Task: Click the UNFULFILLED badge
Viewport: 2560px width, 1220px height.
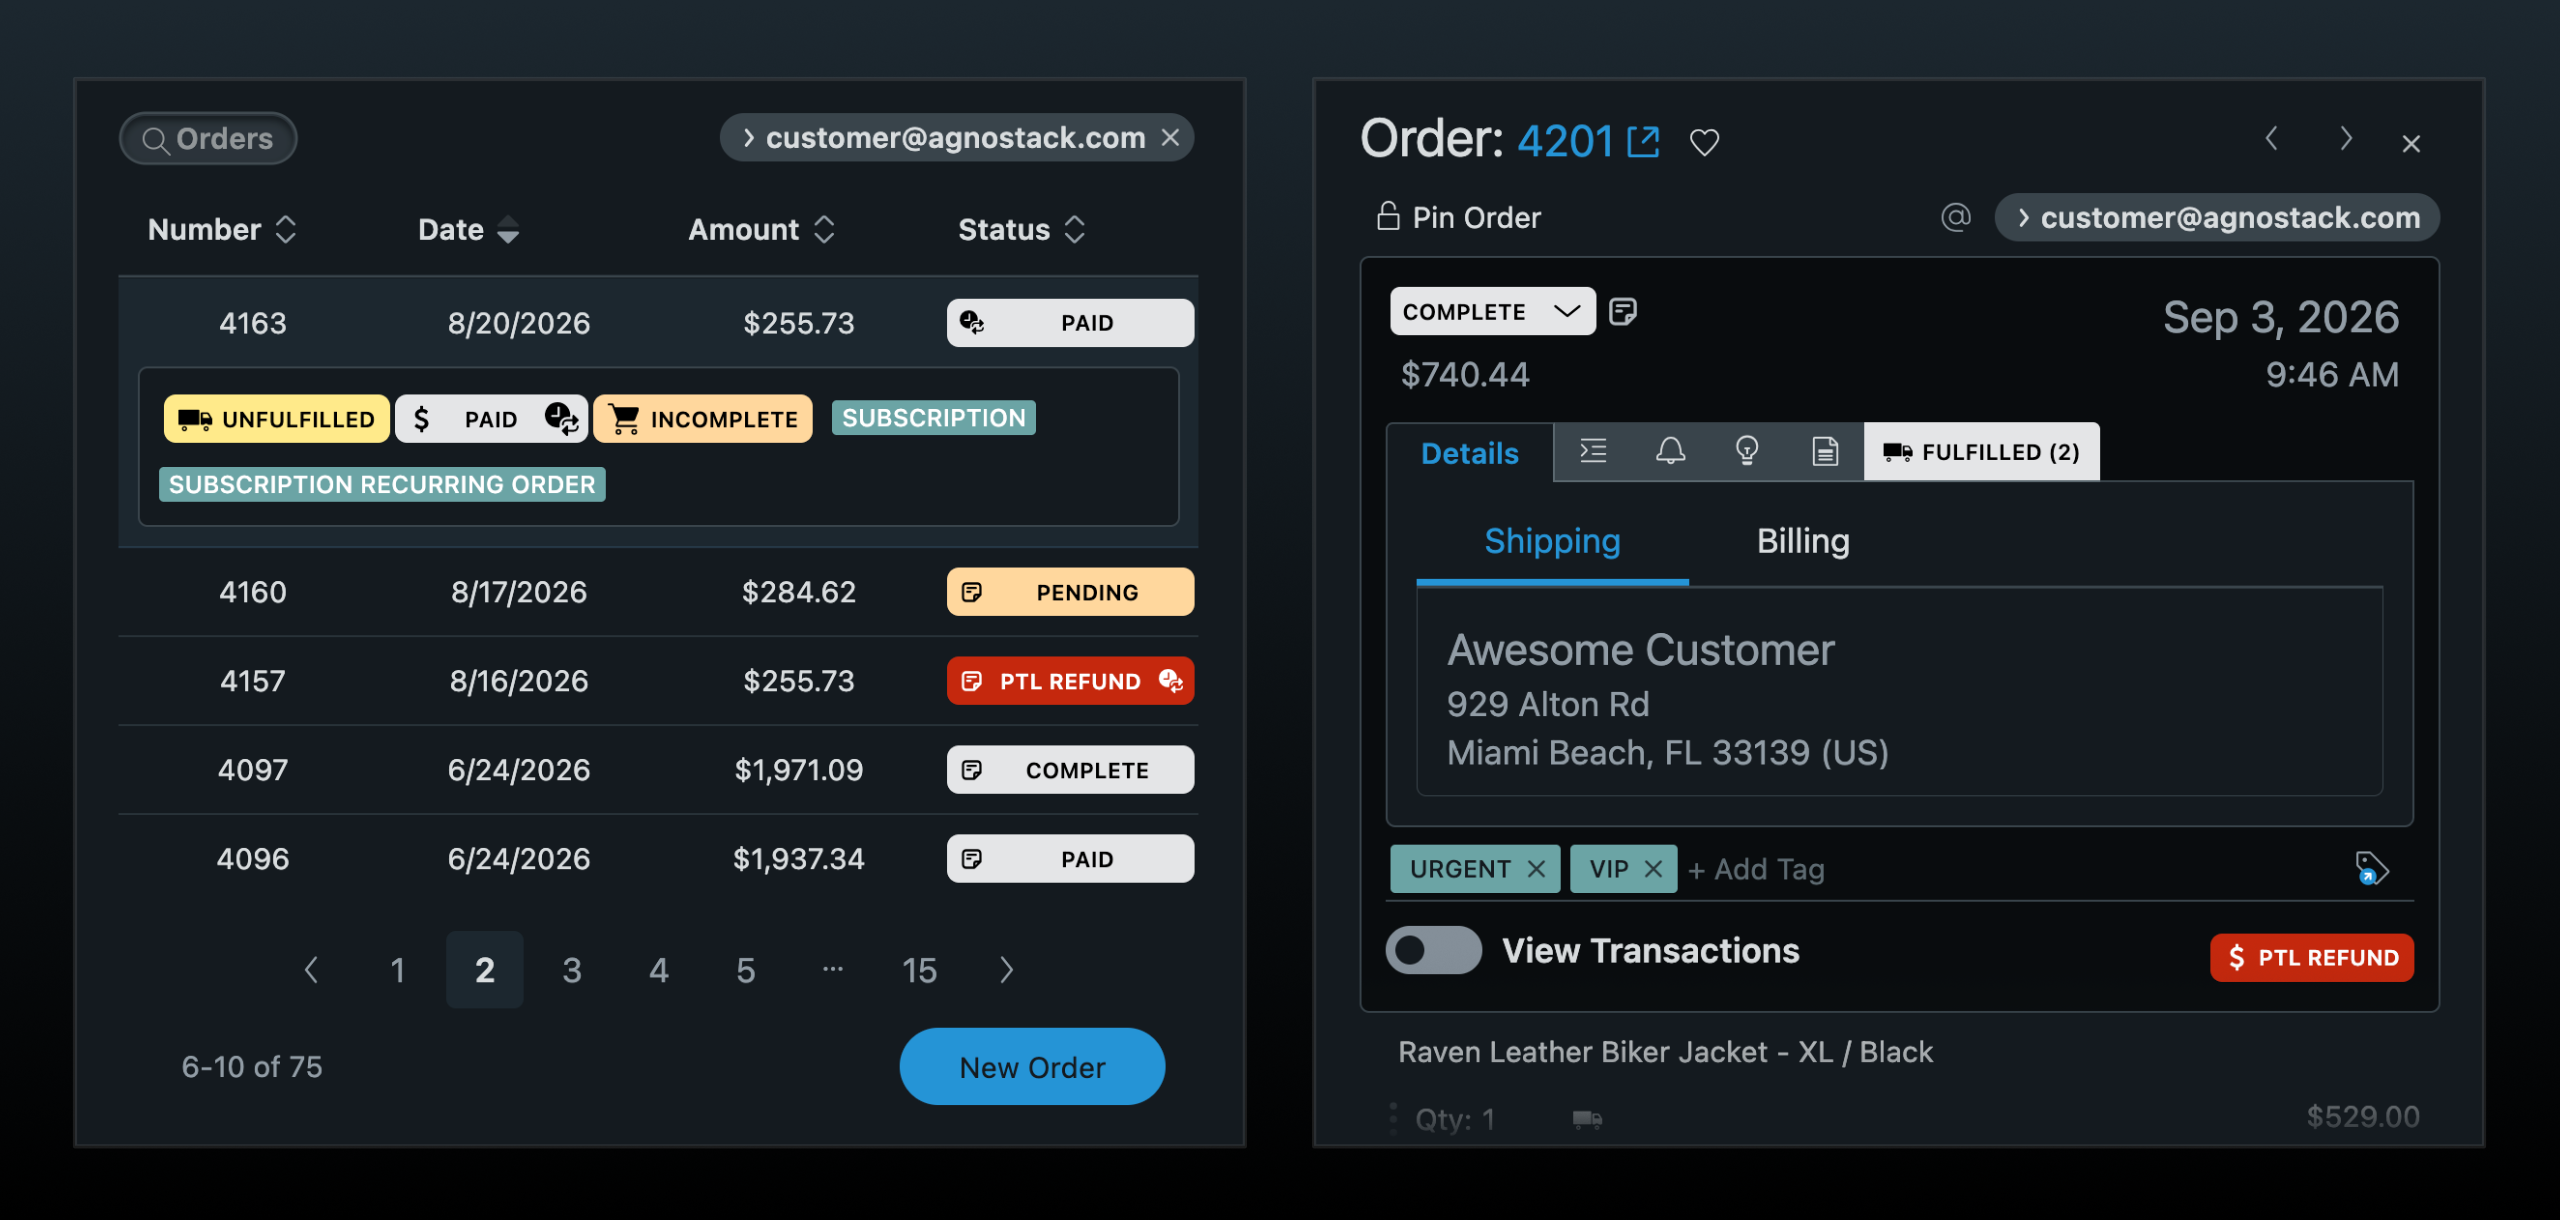Action: [x=277, y=419]
